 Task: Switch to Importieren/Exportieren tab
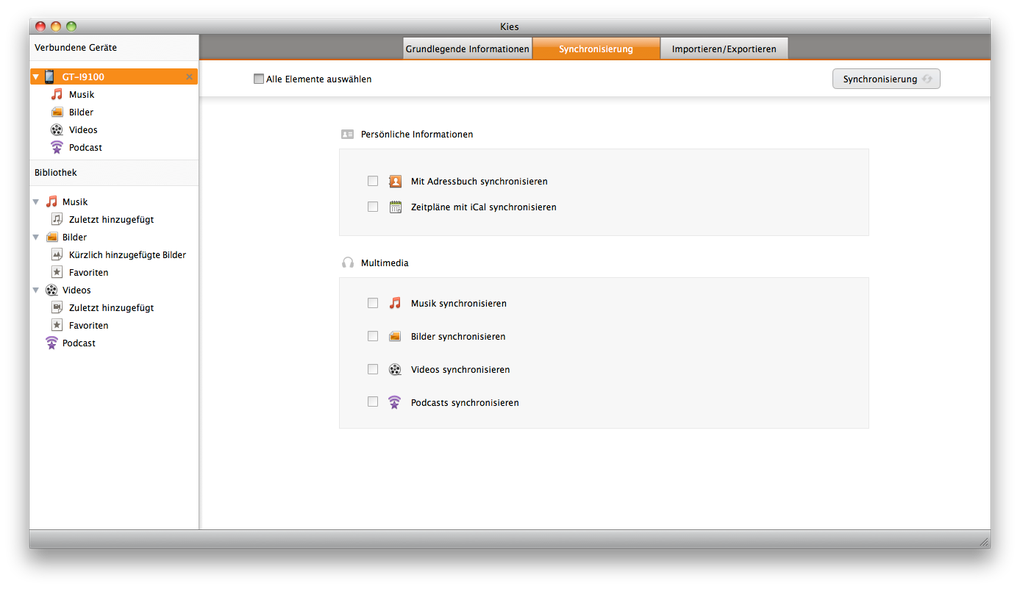pyautogui.click(x=724, y=49)
